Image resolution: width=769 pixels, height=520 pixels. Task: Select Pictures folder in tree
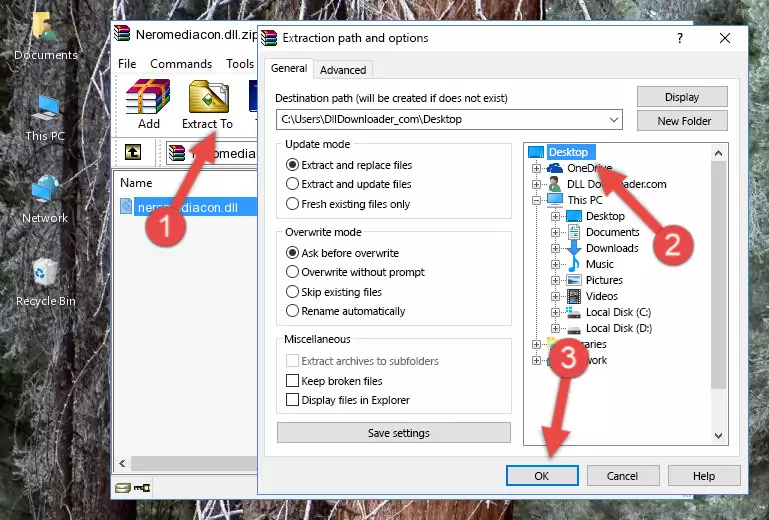[604, 280]
